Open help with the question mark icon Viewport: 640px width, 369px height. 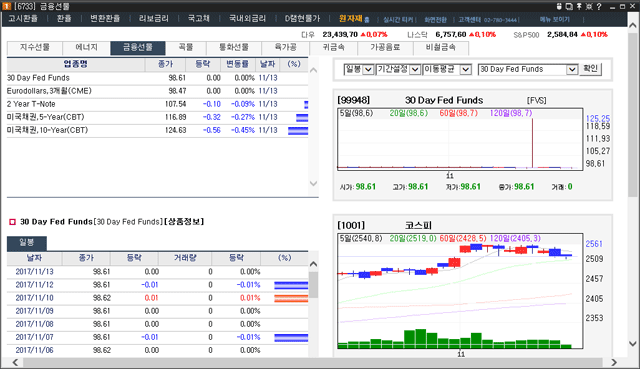pos(599,7)
